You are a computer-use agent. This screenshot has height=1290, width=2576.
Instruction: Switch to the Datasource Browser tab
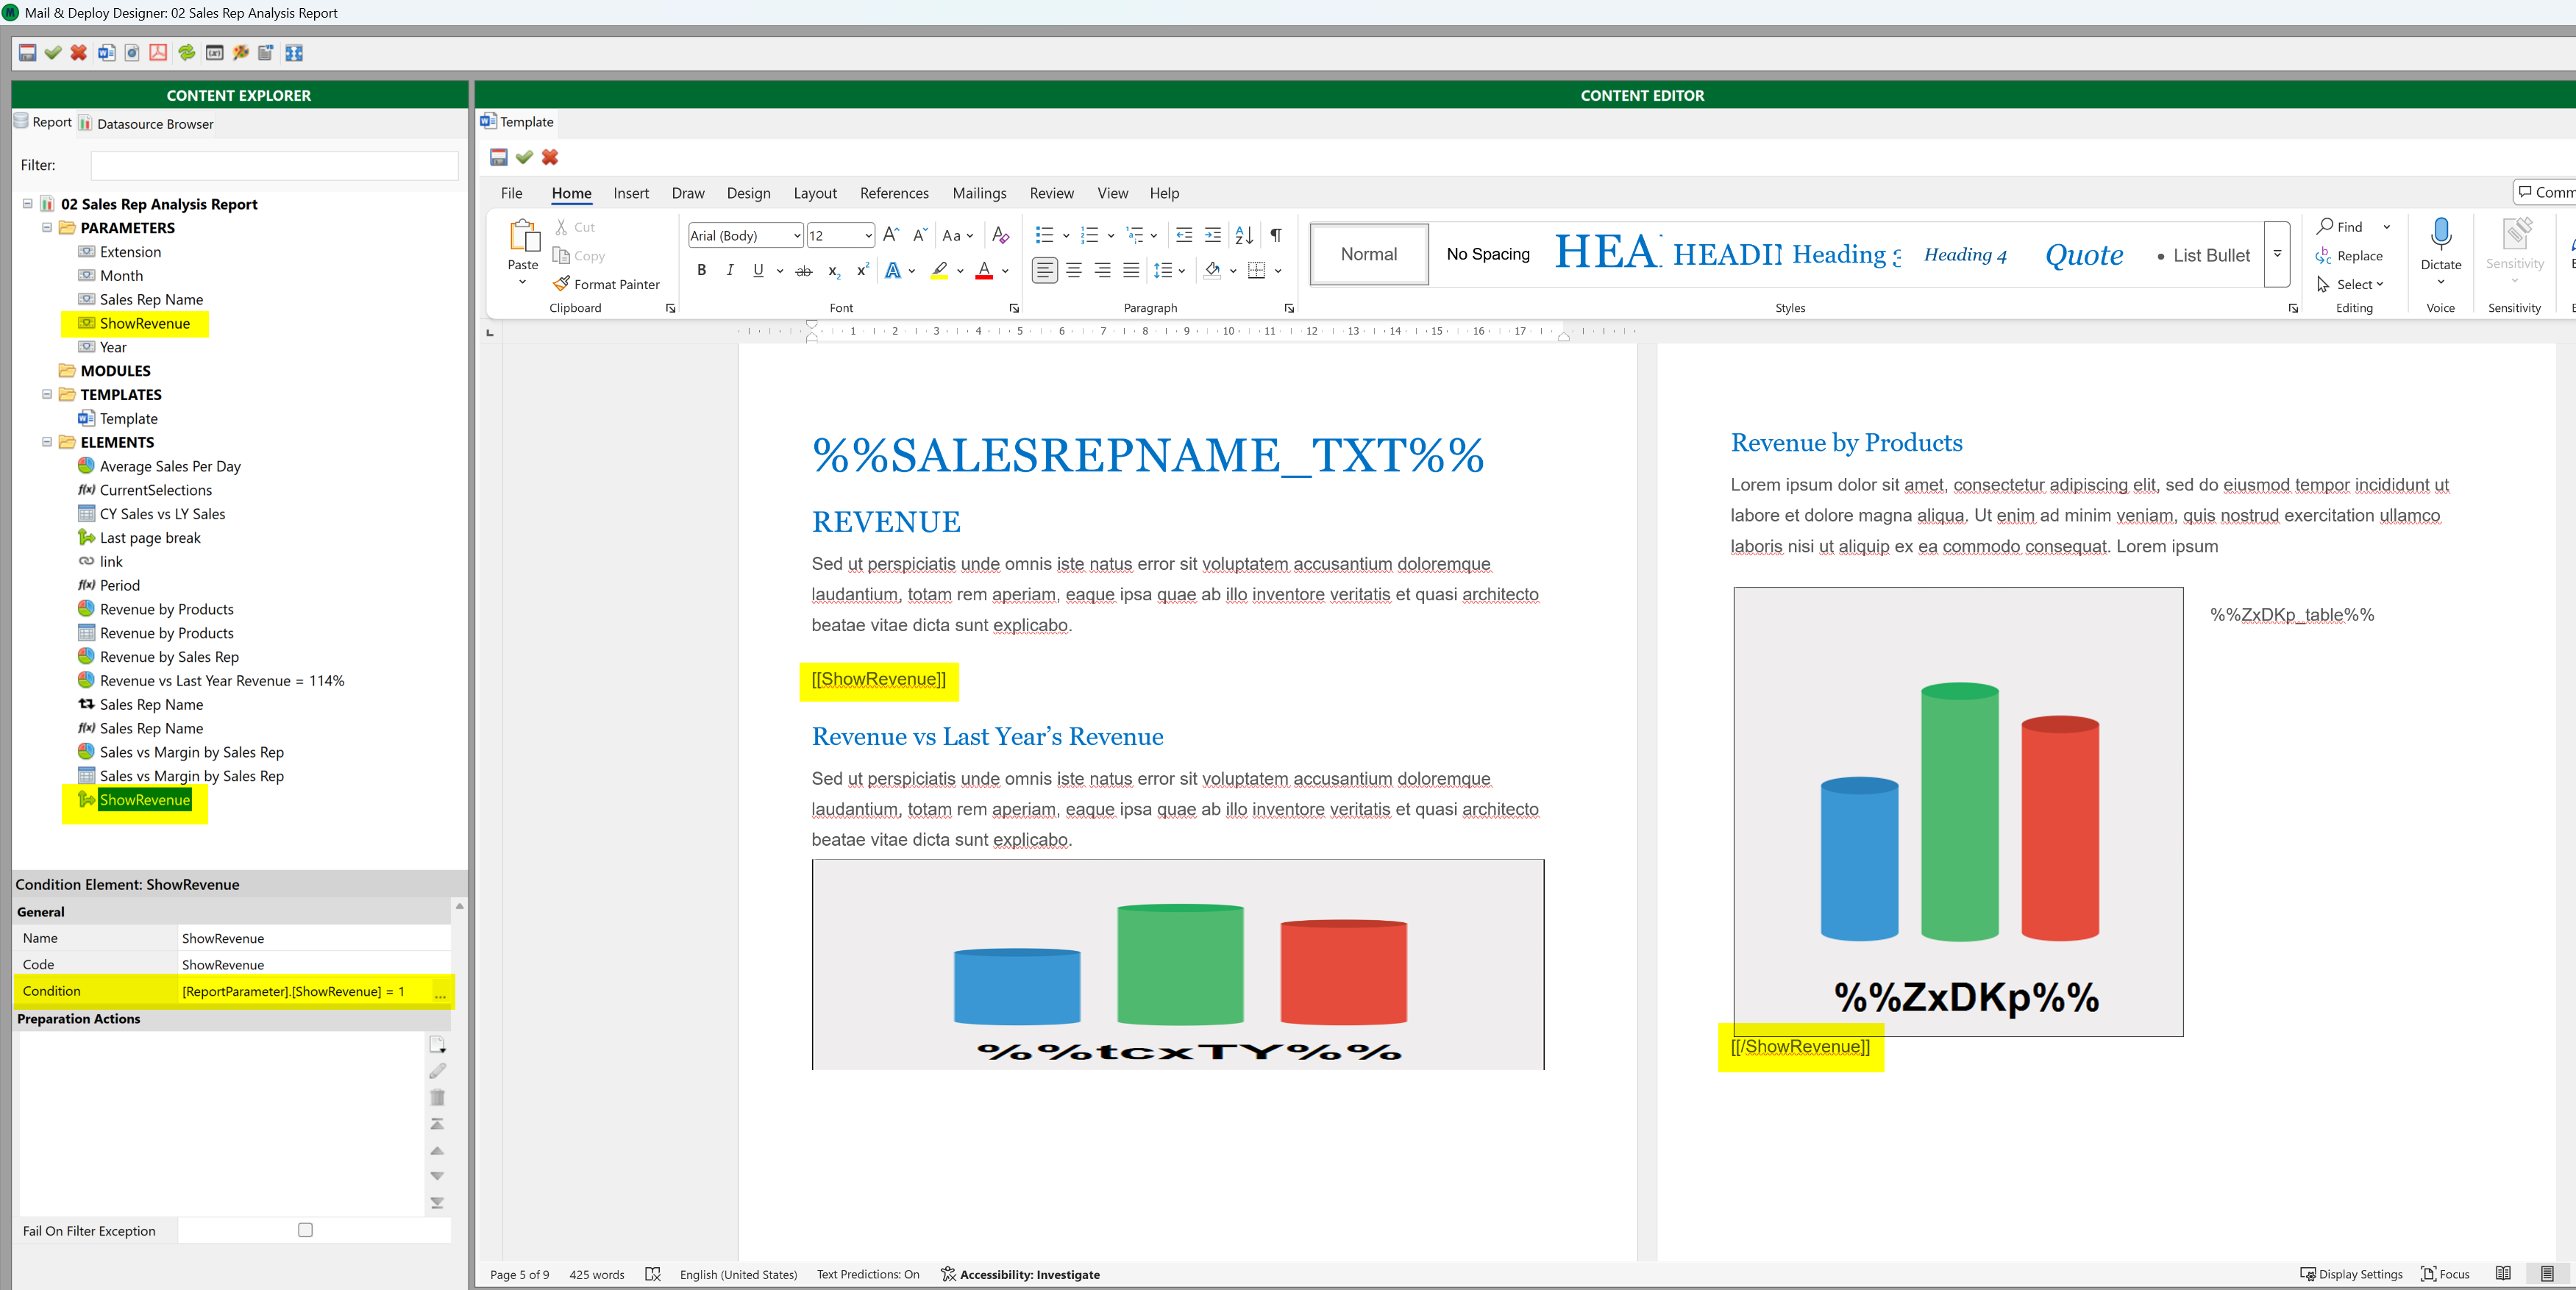tap(154, 124)
